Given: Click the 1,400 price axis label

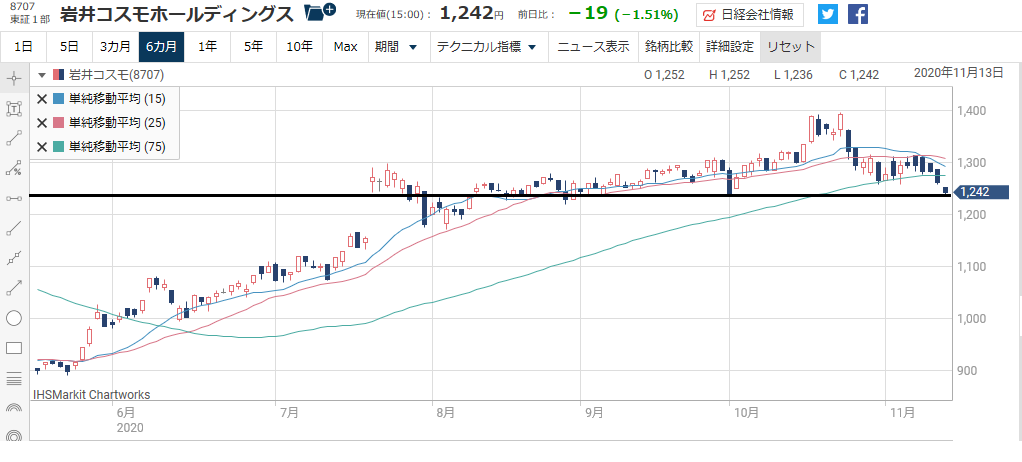Looking at the screenshot, I should pyautogui.click(x=971, y=111).
